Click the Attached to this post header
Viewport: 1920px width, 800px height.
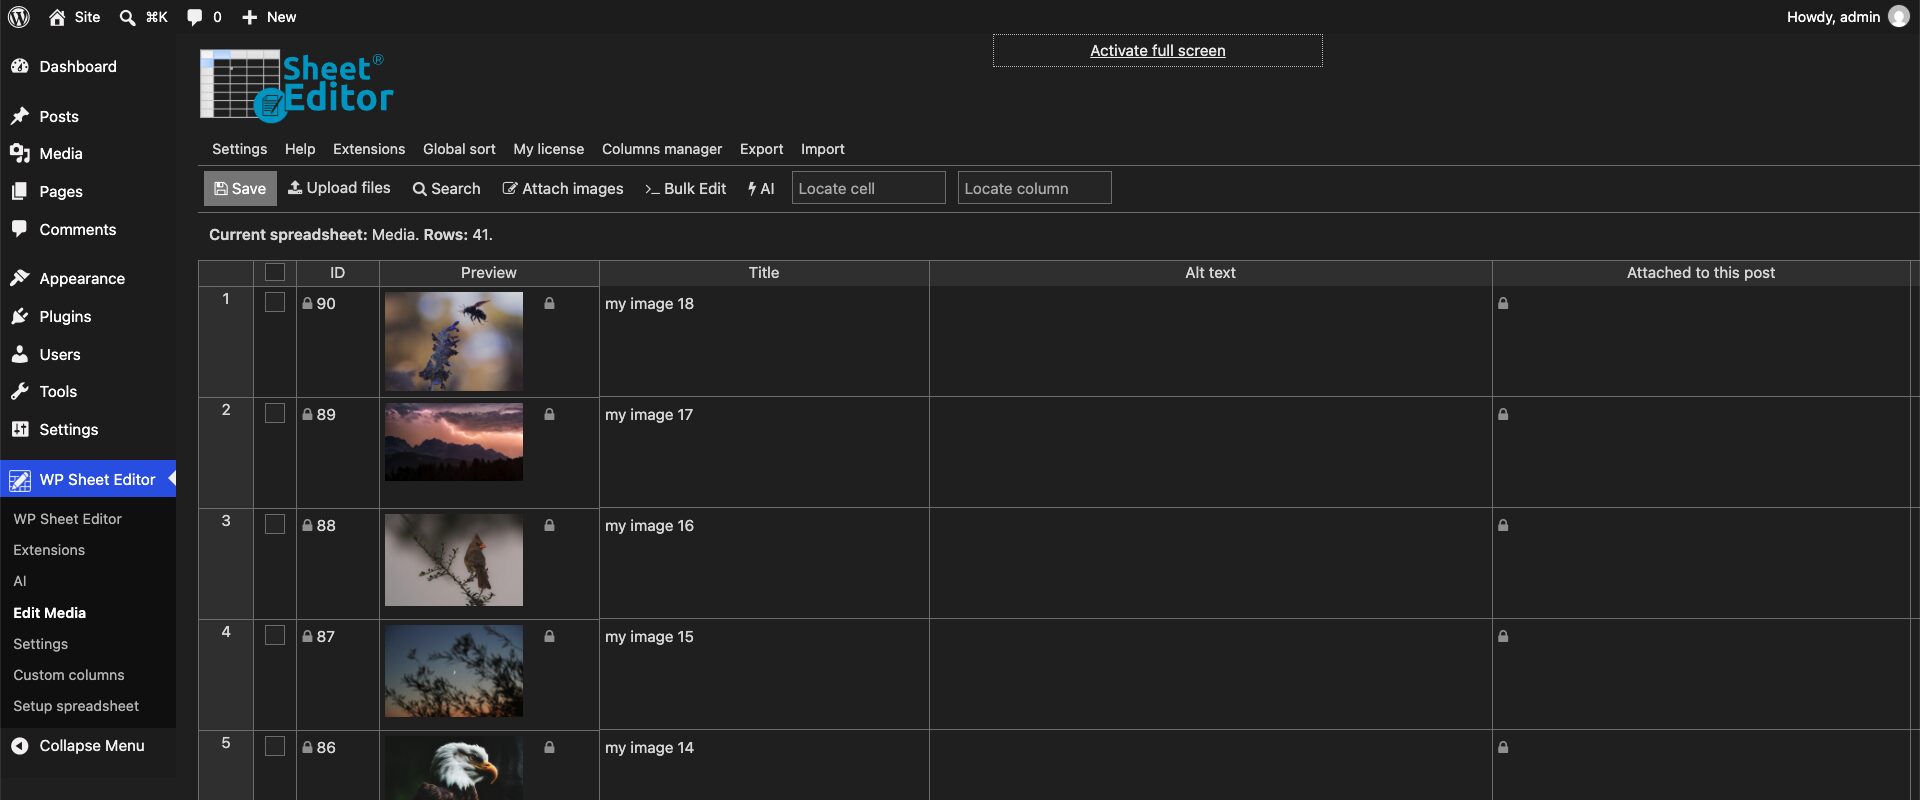[1701, 273]
